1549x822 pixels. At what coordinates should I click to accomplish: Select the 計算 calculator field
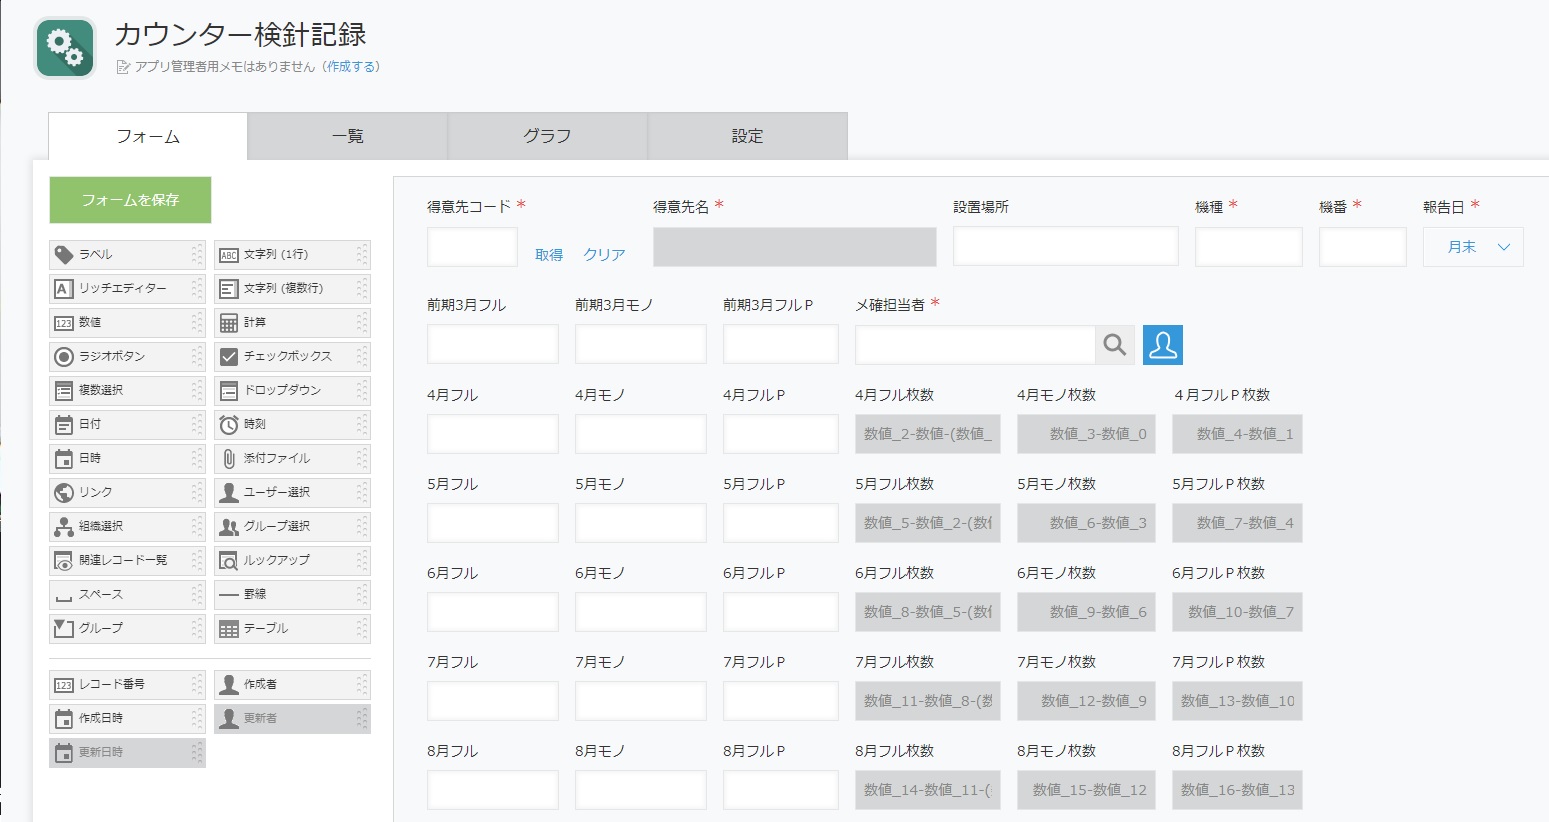291,322
